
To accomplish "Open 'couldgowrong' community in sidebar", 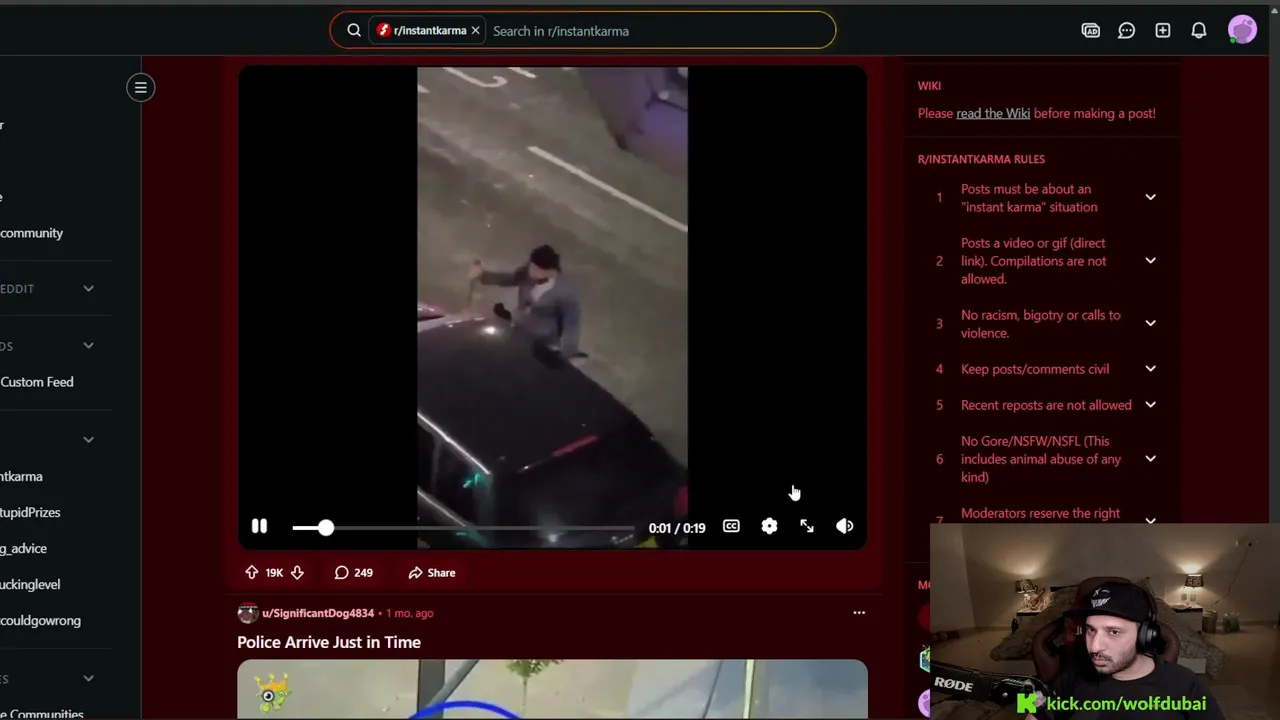I will (x=40, y=620).
